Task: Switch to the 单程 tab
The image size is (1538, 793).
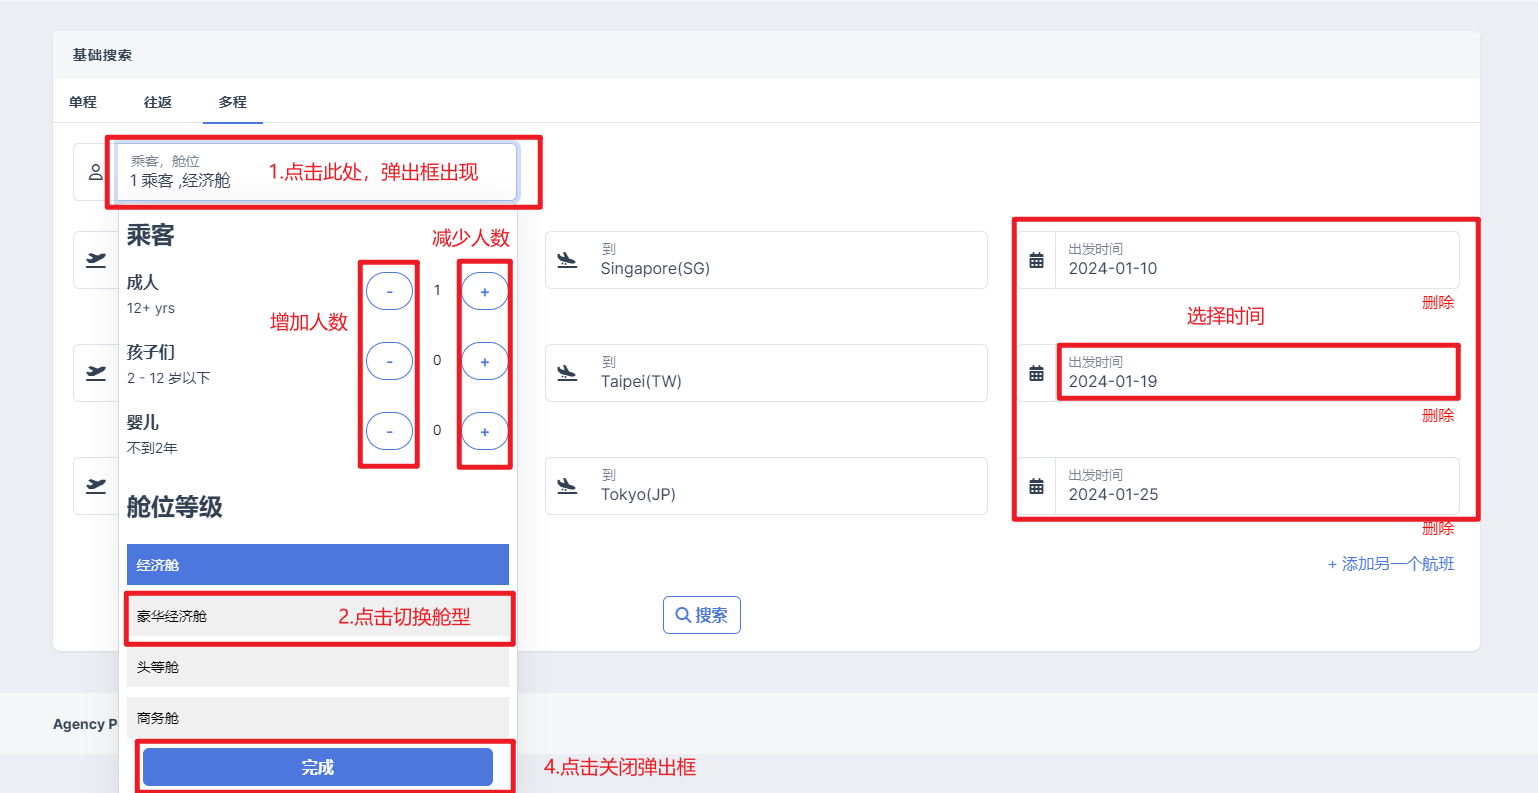Action: [x=83, y=102]
